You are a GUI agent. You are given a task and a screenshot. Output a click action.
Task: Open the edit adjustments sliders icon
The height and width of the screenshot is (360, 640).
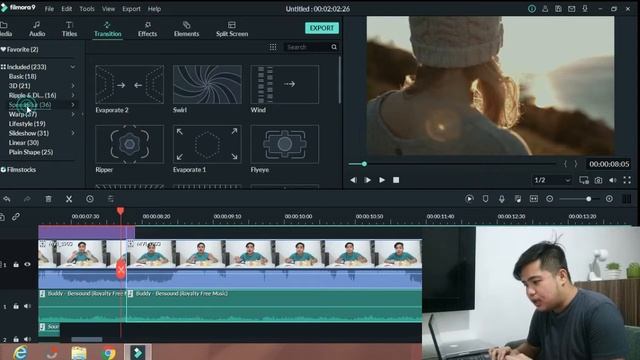[111, 199]
